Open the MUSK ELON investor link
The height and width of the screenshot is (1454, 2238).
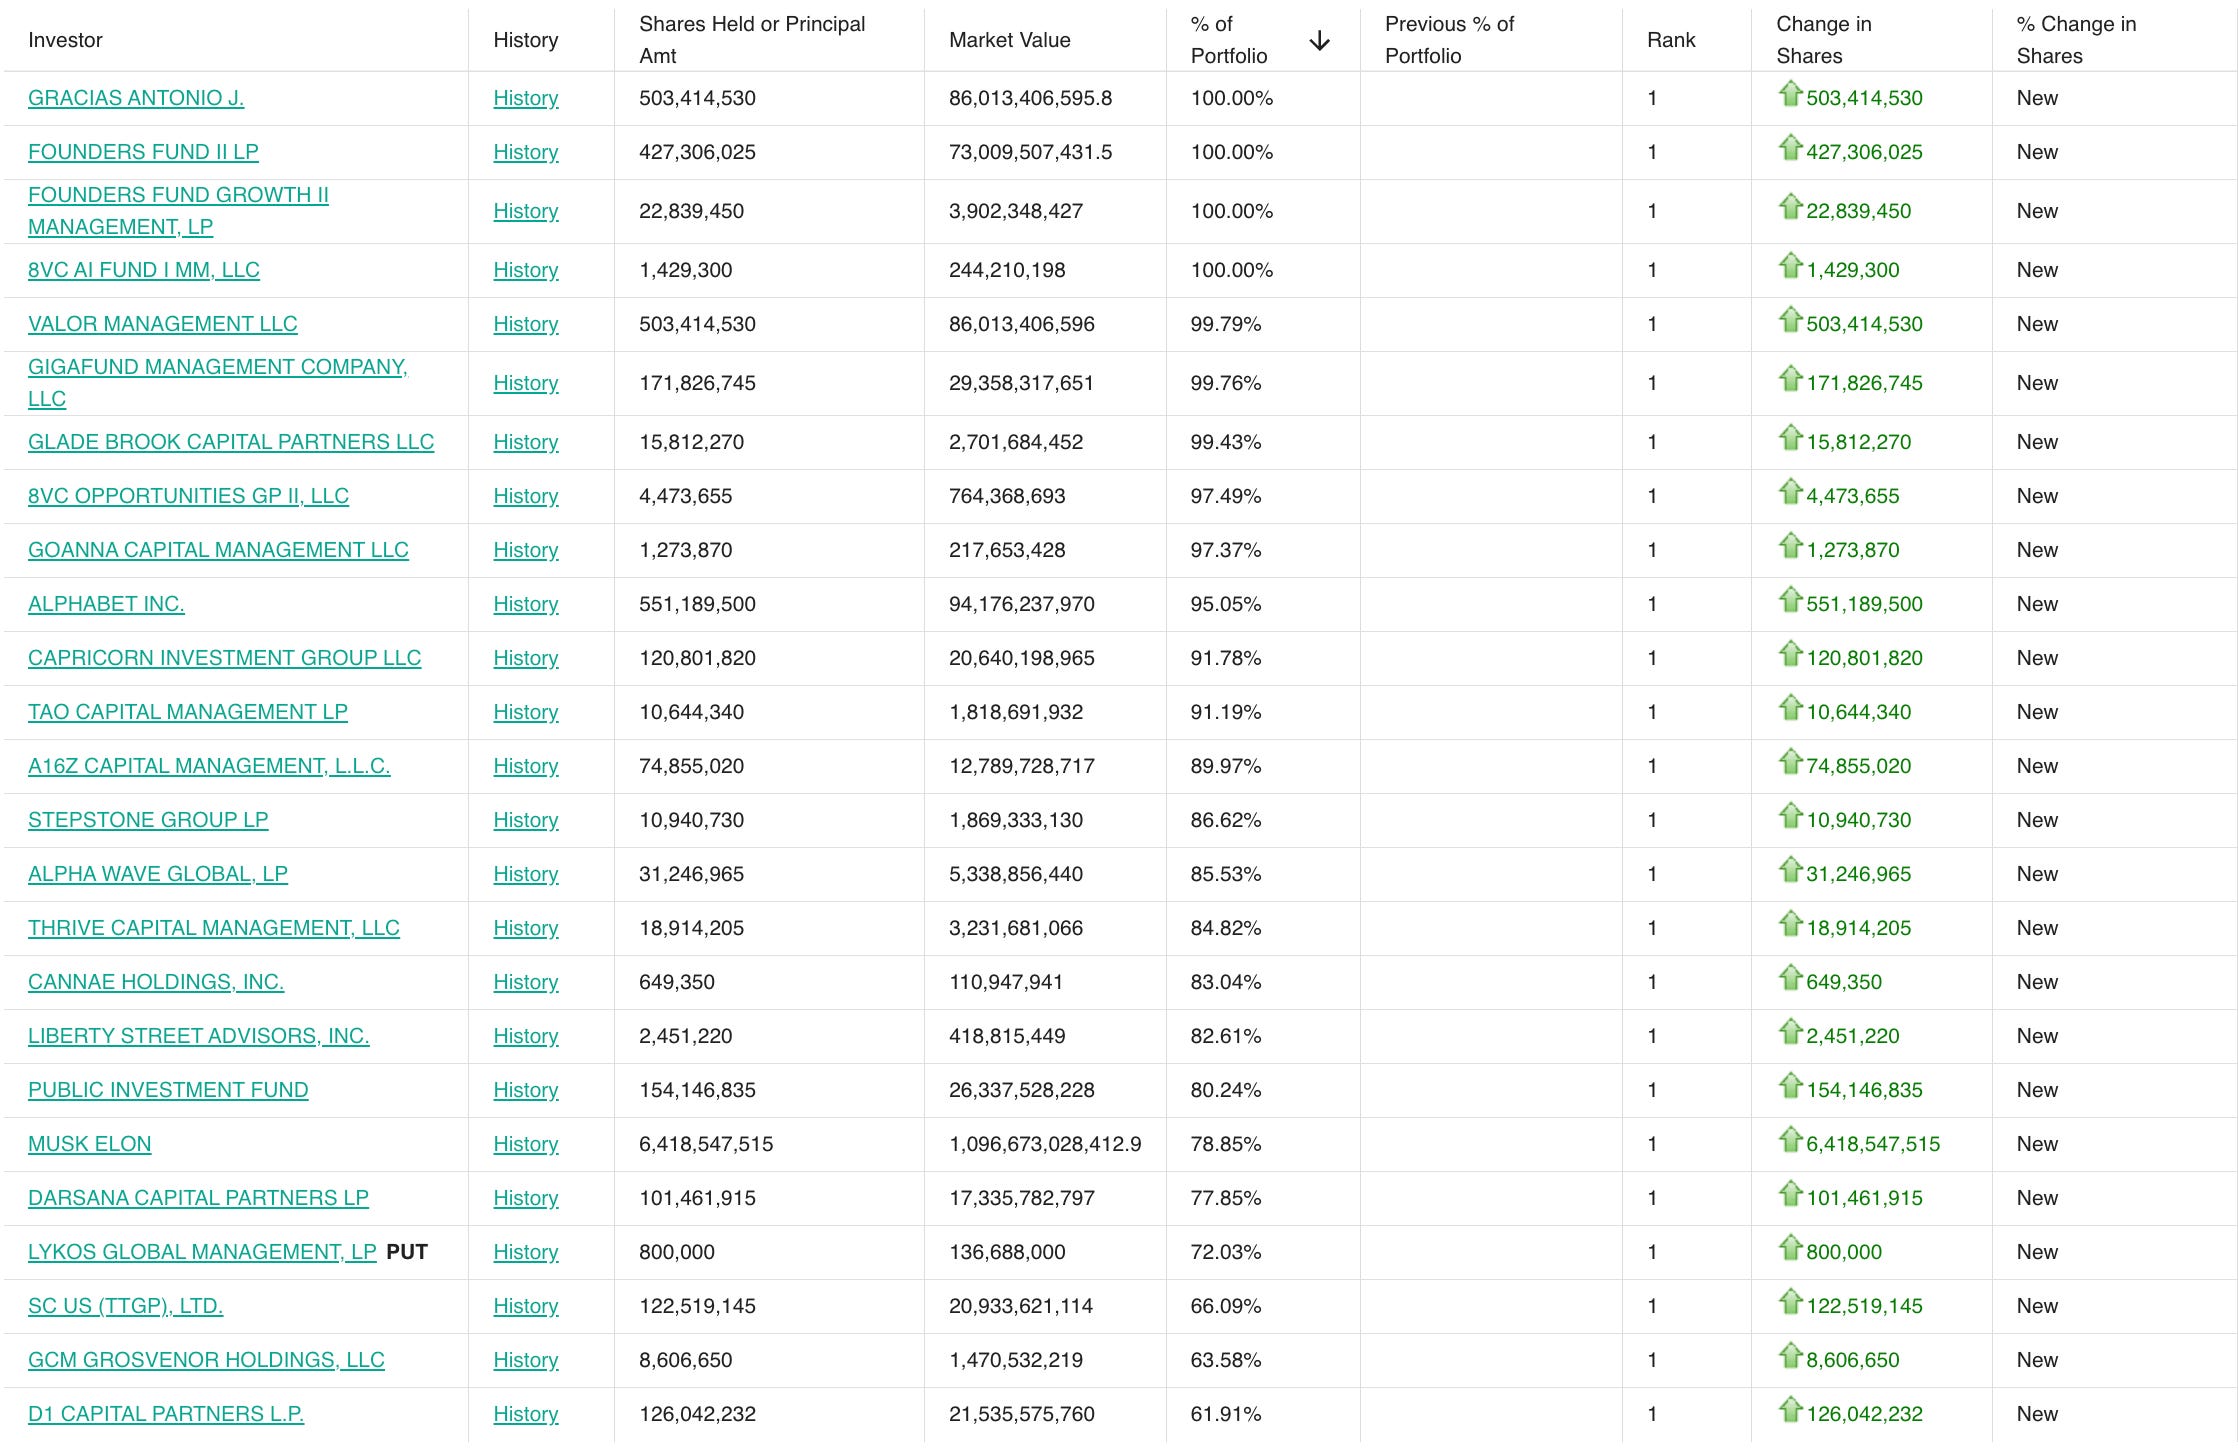point(90,1144)
